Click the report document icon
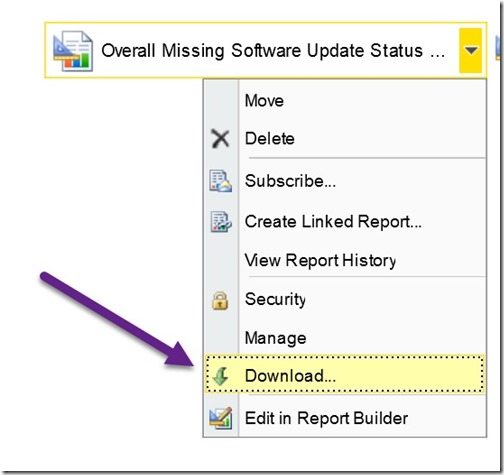The image size is (504, 475). click(73, 51)
